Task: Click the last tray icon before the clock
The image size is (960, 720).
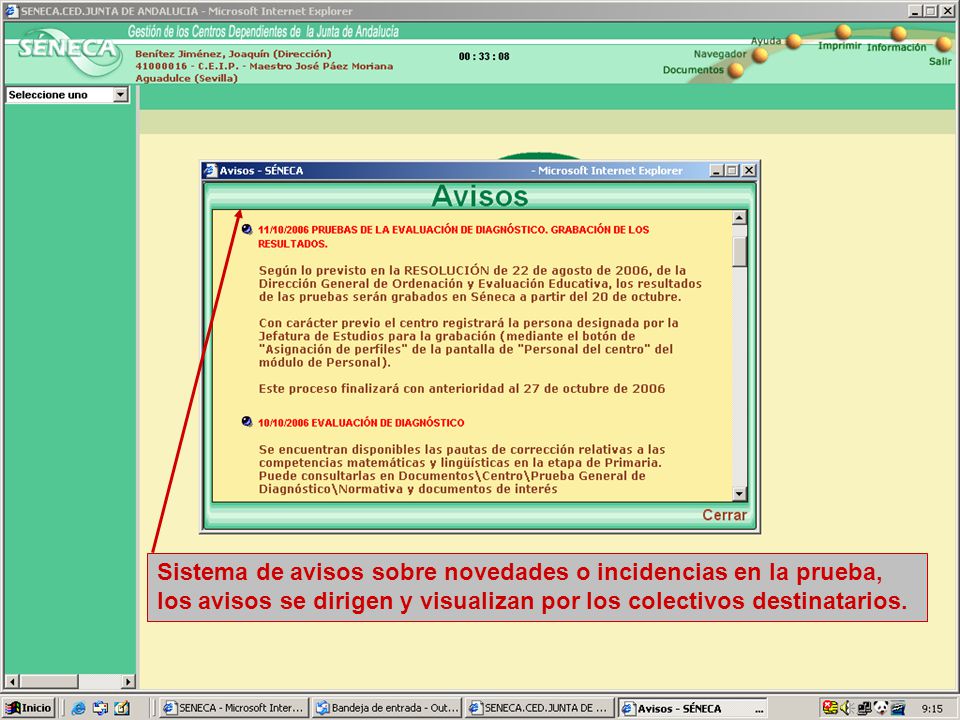Action: pos(898,708)
